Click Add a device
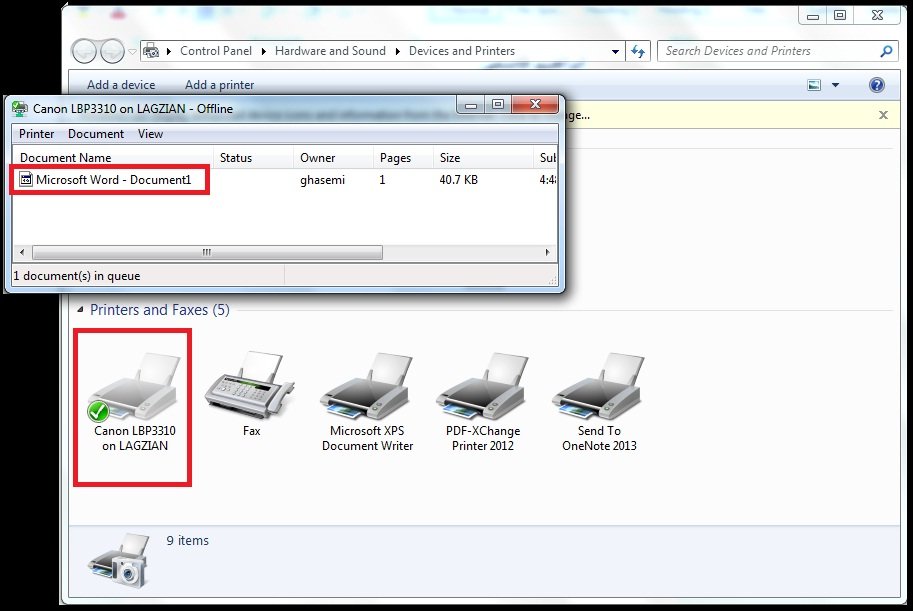 coord(121,85)
